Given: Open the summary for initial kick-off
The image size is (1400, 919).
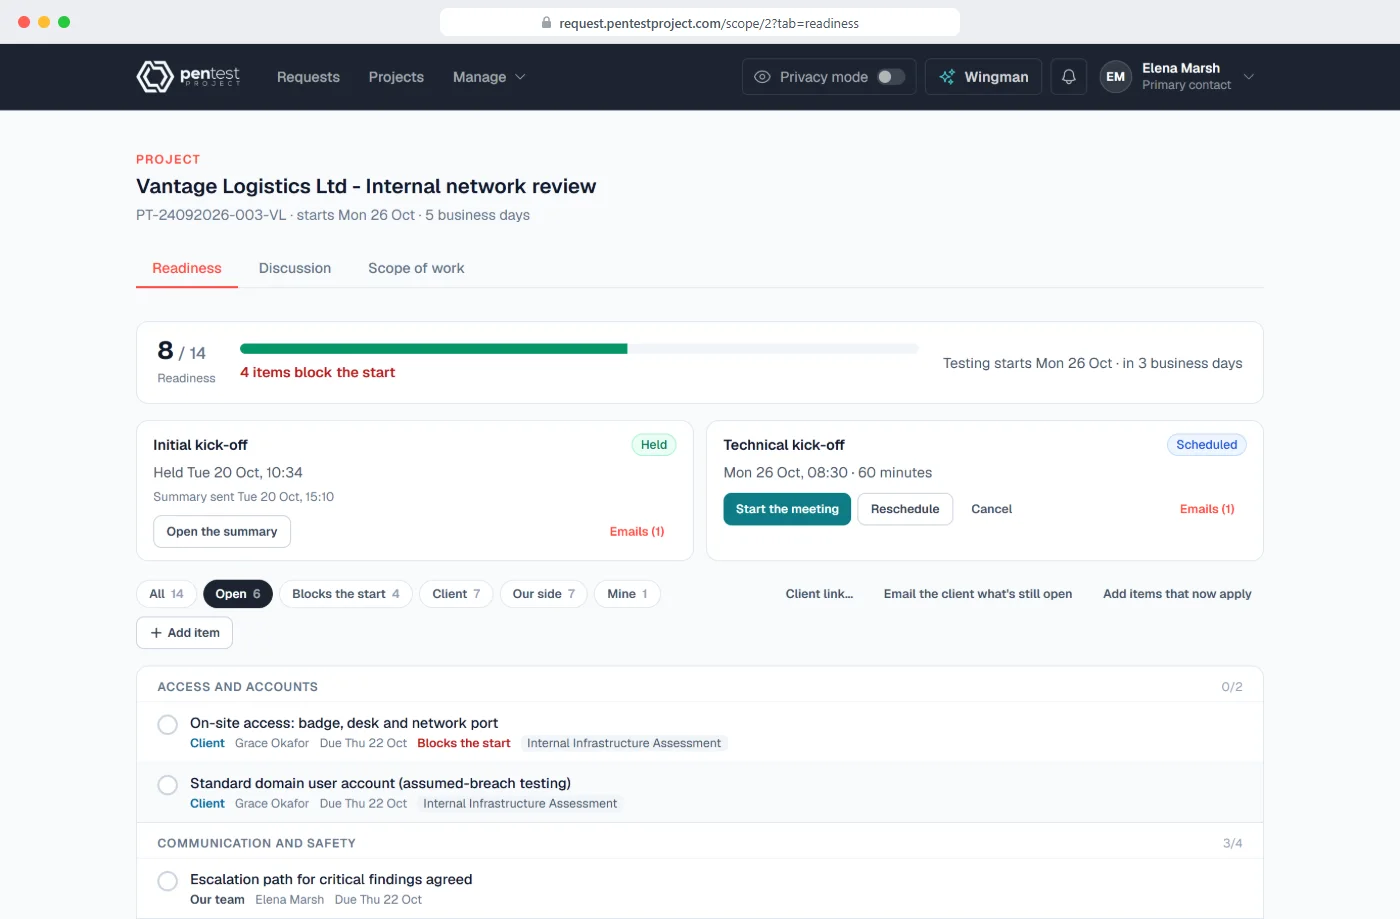Looking at the screenshot, I should point(222,531).
